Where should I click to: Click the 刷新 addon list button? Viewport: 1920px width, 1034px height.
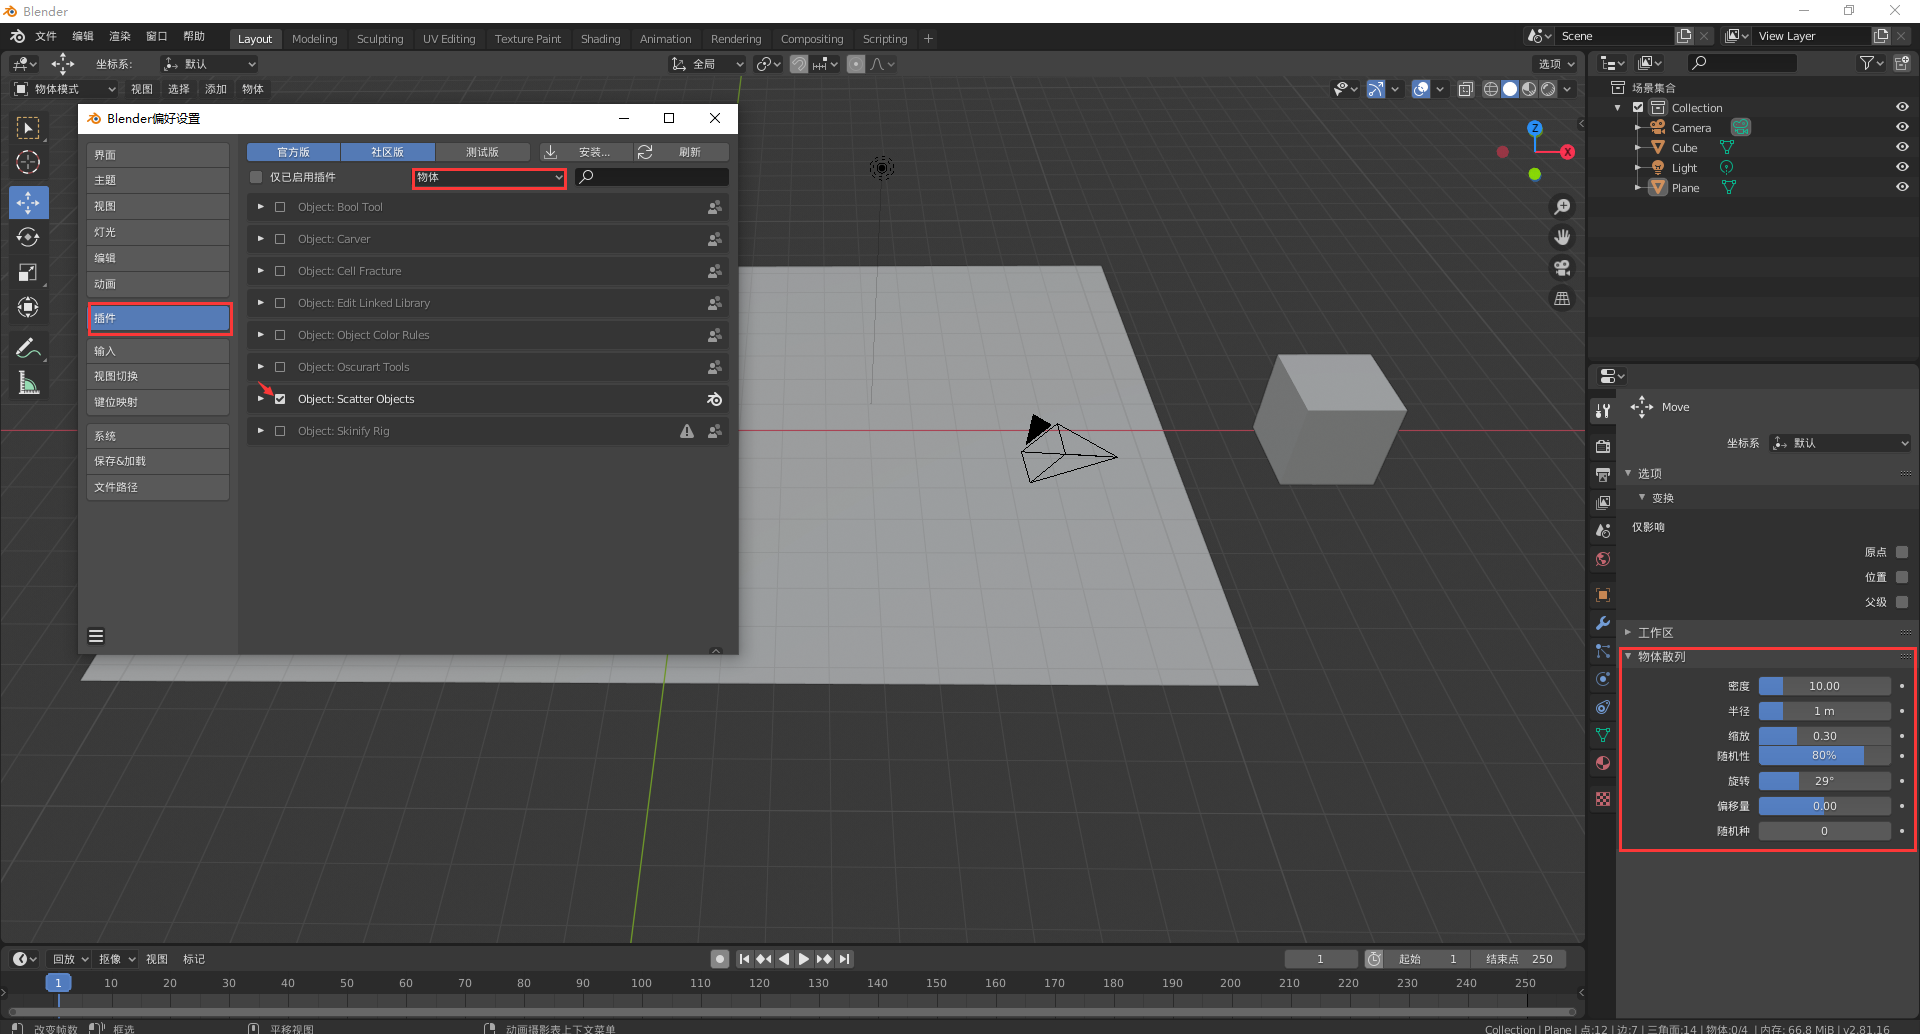(x=682, y=152)
